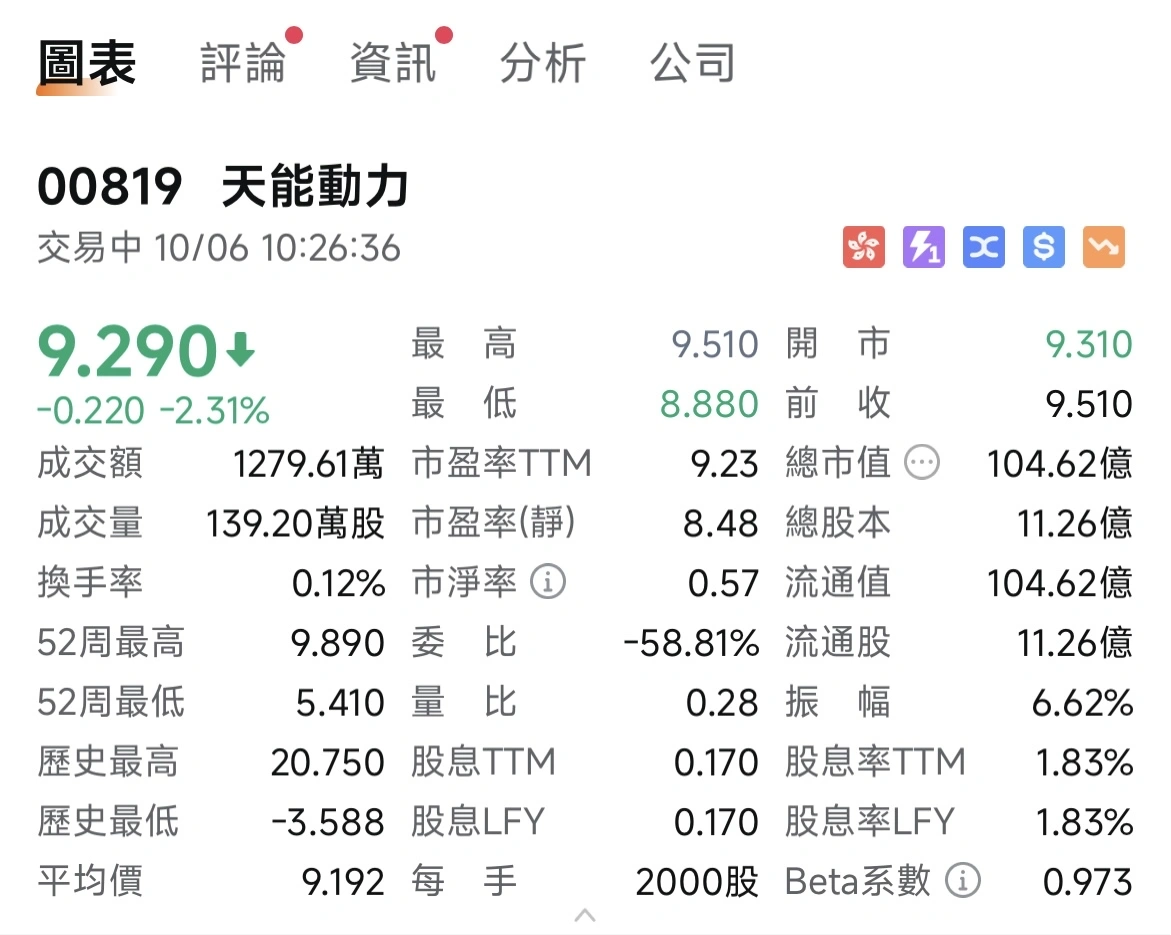Select the stock name 天能動力
The width and height of the screenshot is (1171, 935).
point(315,187)
